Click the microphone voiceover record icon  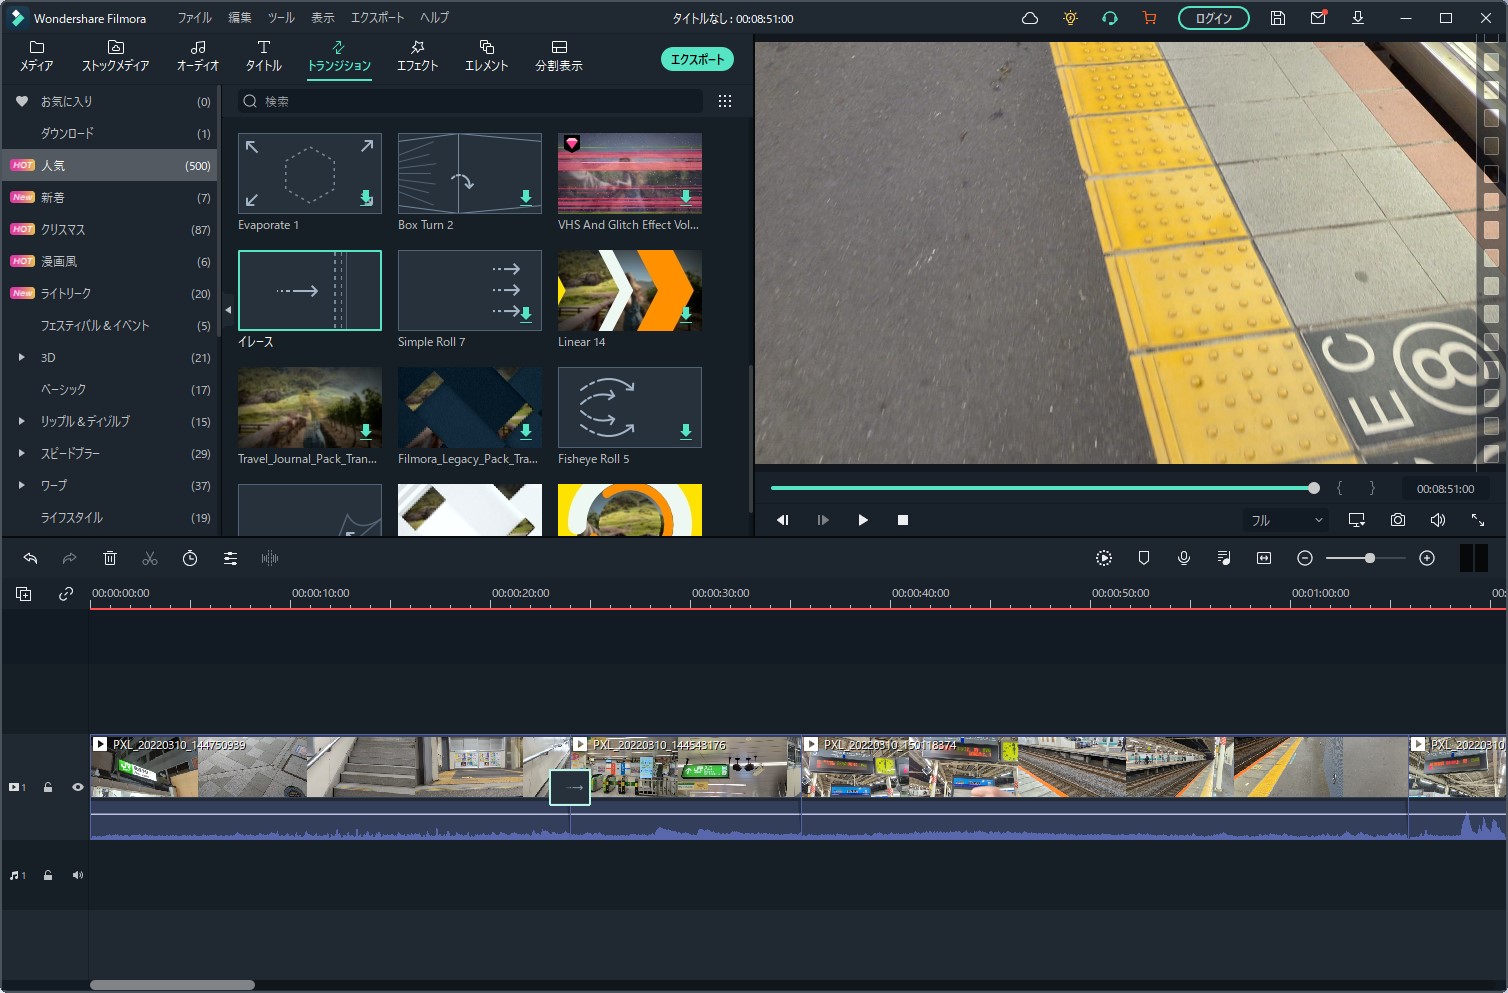click(x=1184, y=558)
